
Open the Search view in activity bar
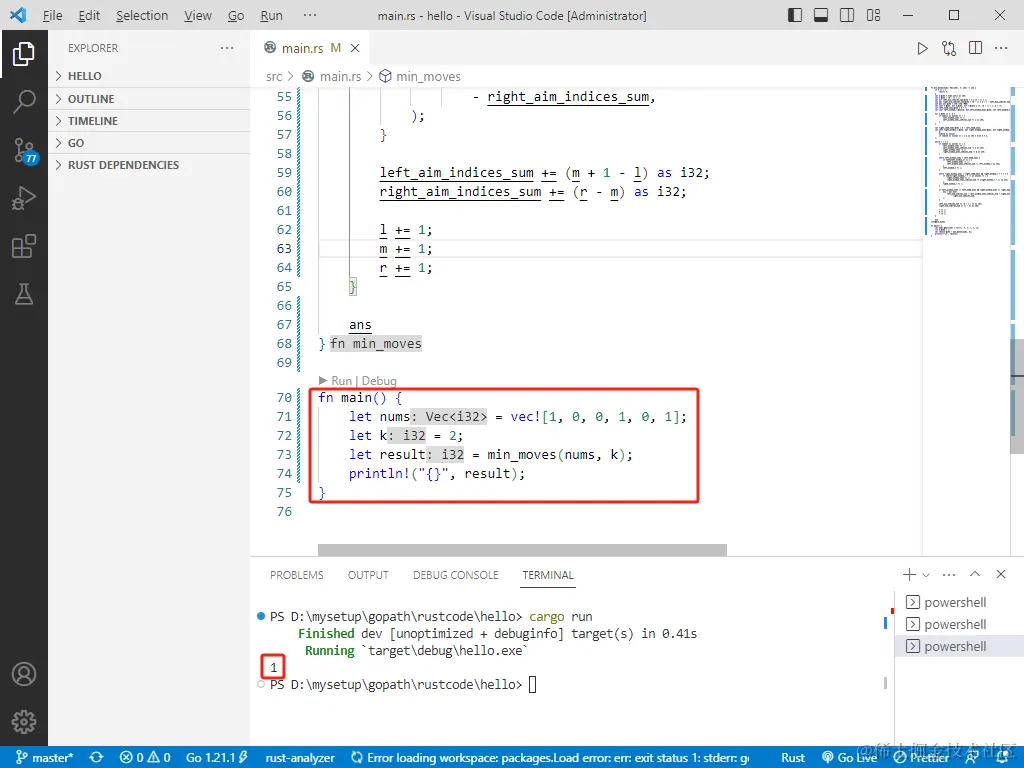point(24,102)
